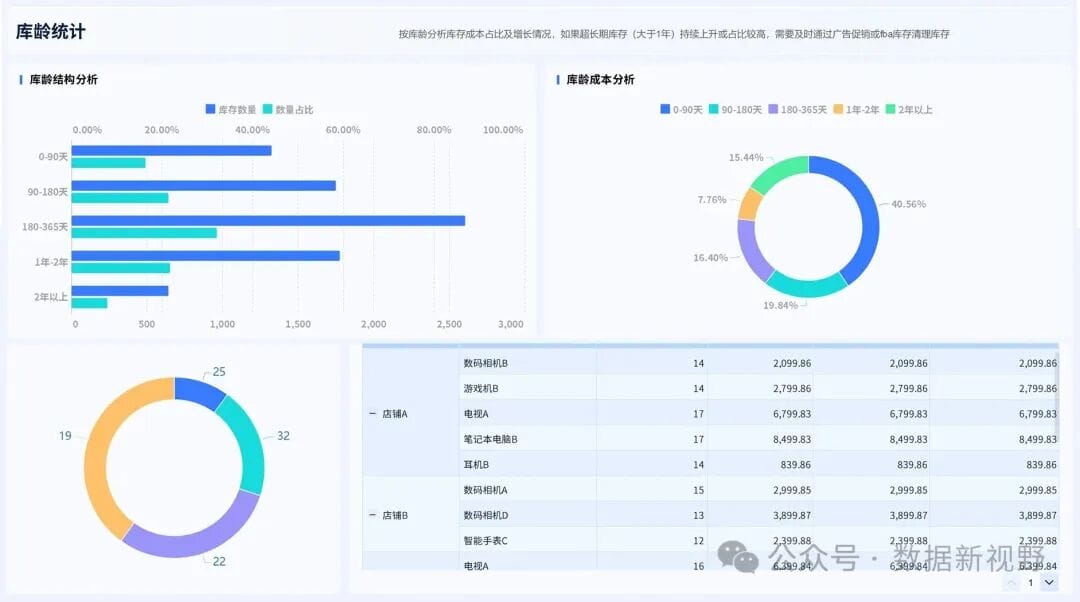1080x602 pixels.
Task: Select the 电视A row under 店铺A
Action: (758, 414)
